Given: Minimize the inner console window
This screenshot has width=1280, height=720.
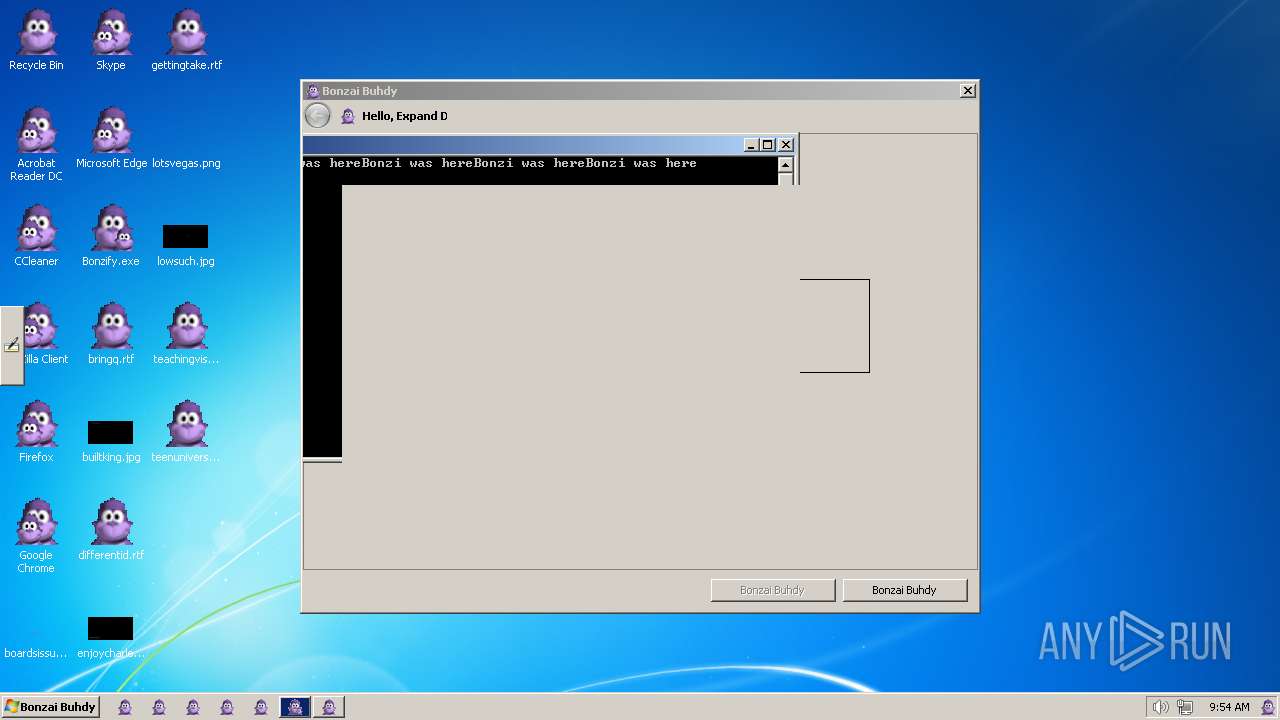Looking at the screenshot, I should [751, 145].
